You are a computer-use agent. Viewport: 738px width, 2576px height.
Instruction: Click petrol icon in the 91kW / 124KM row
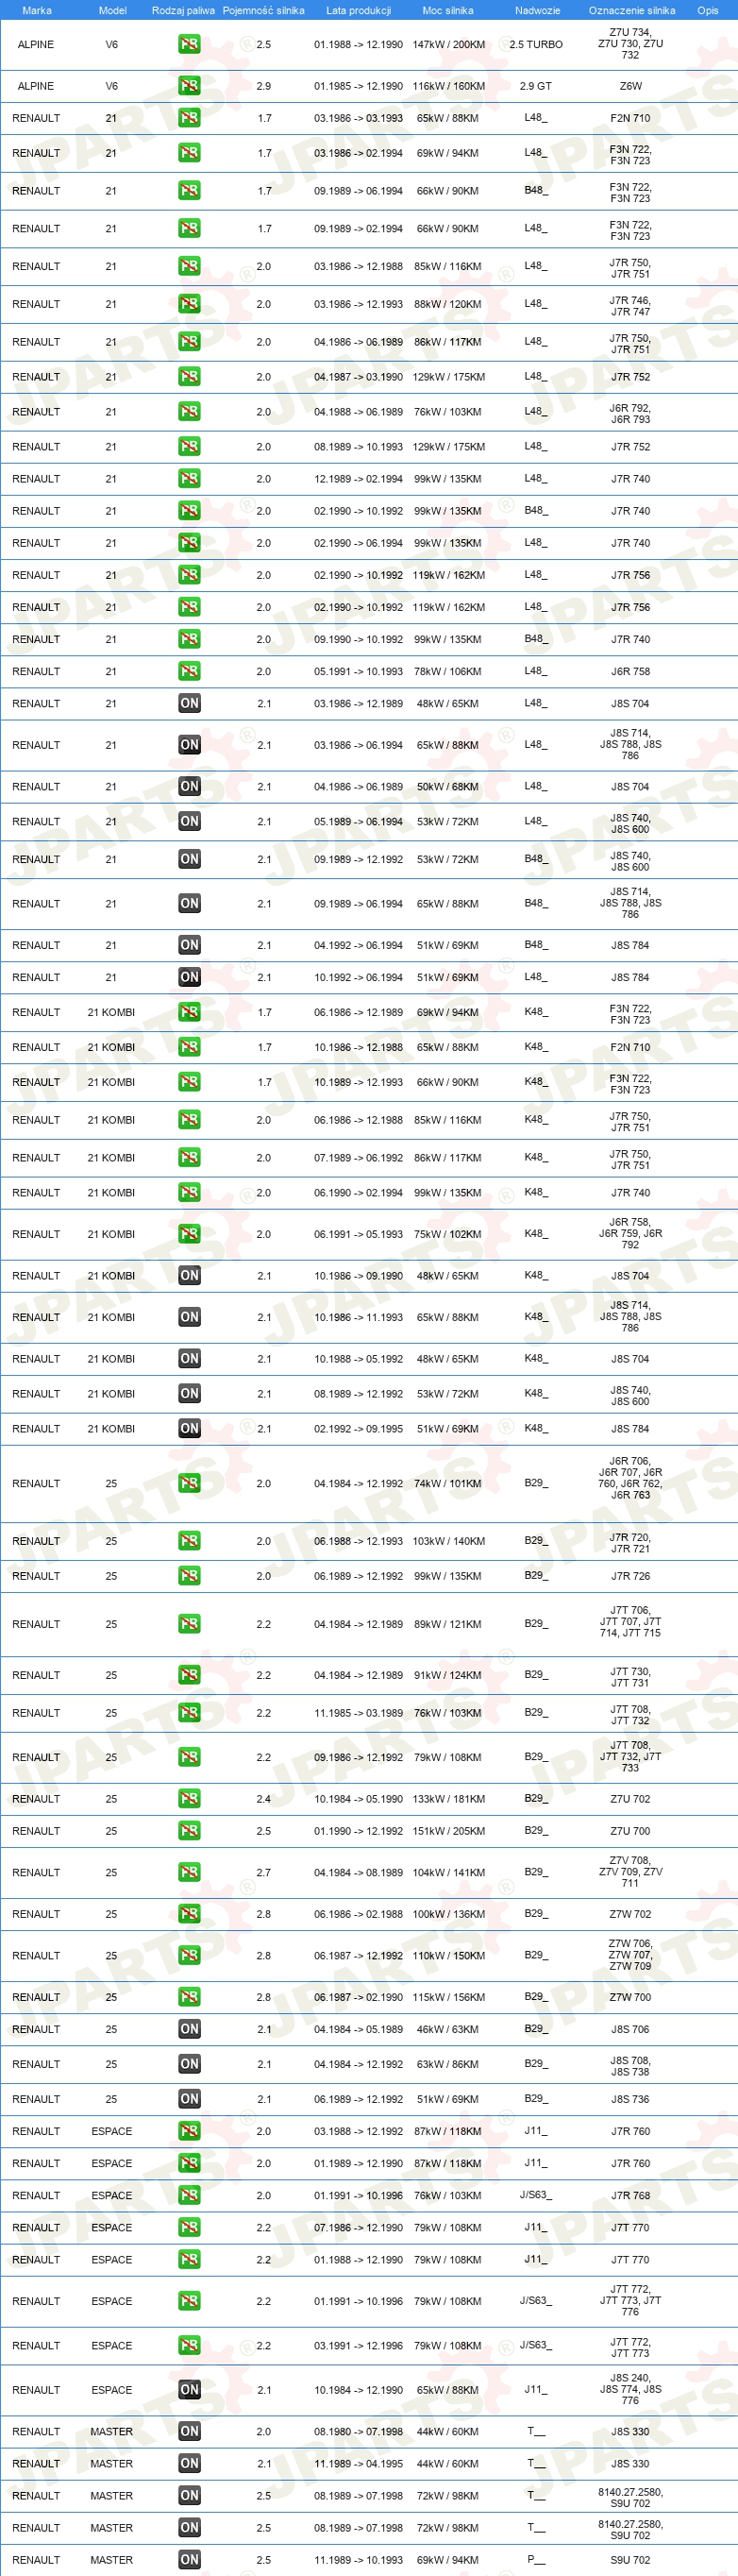pos(189,1675)
